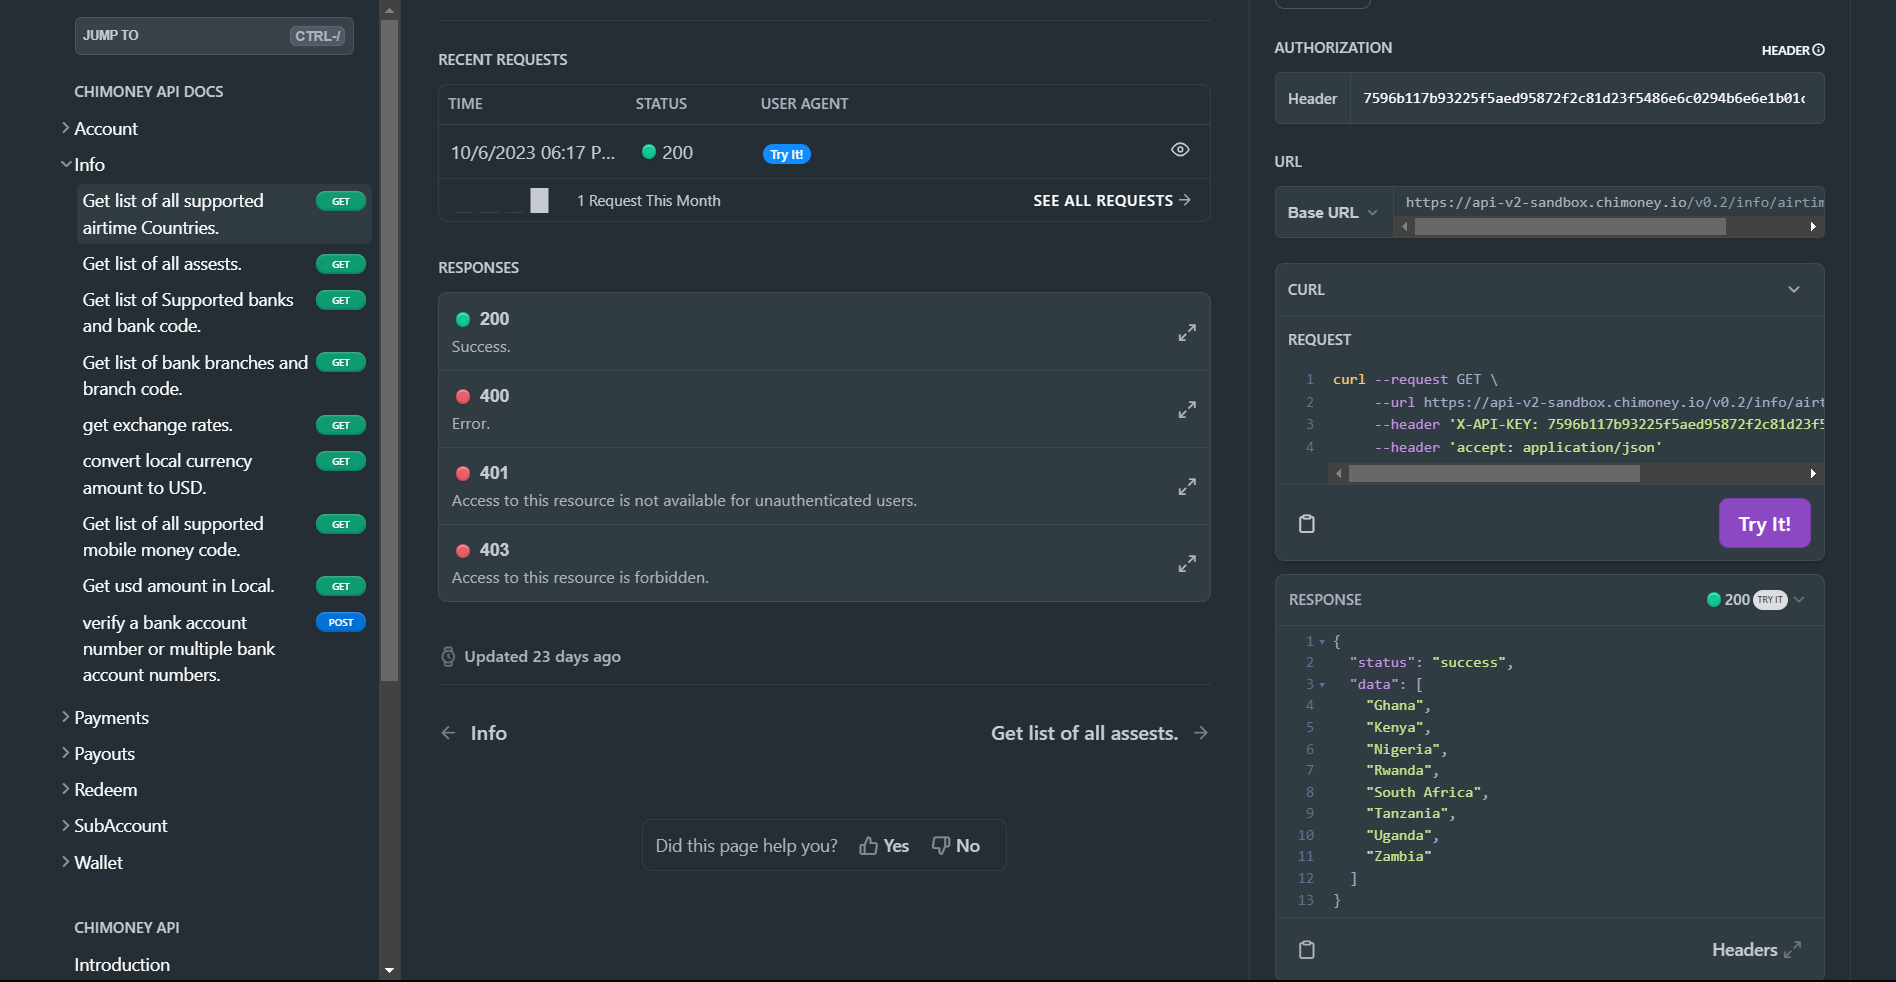
Task: Copy the cURL request to clipboard
Action: 1306,524
